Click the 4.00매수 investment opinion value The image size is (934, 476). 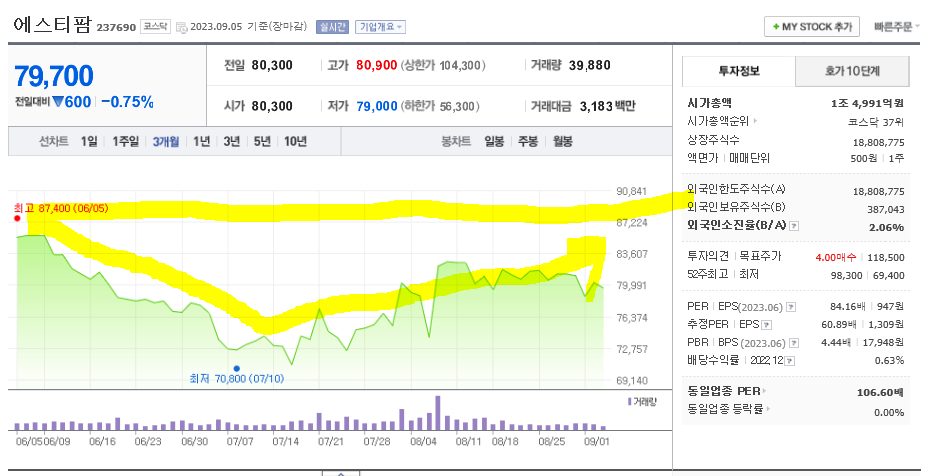pos(836,257)
